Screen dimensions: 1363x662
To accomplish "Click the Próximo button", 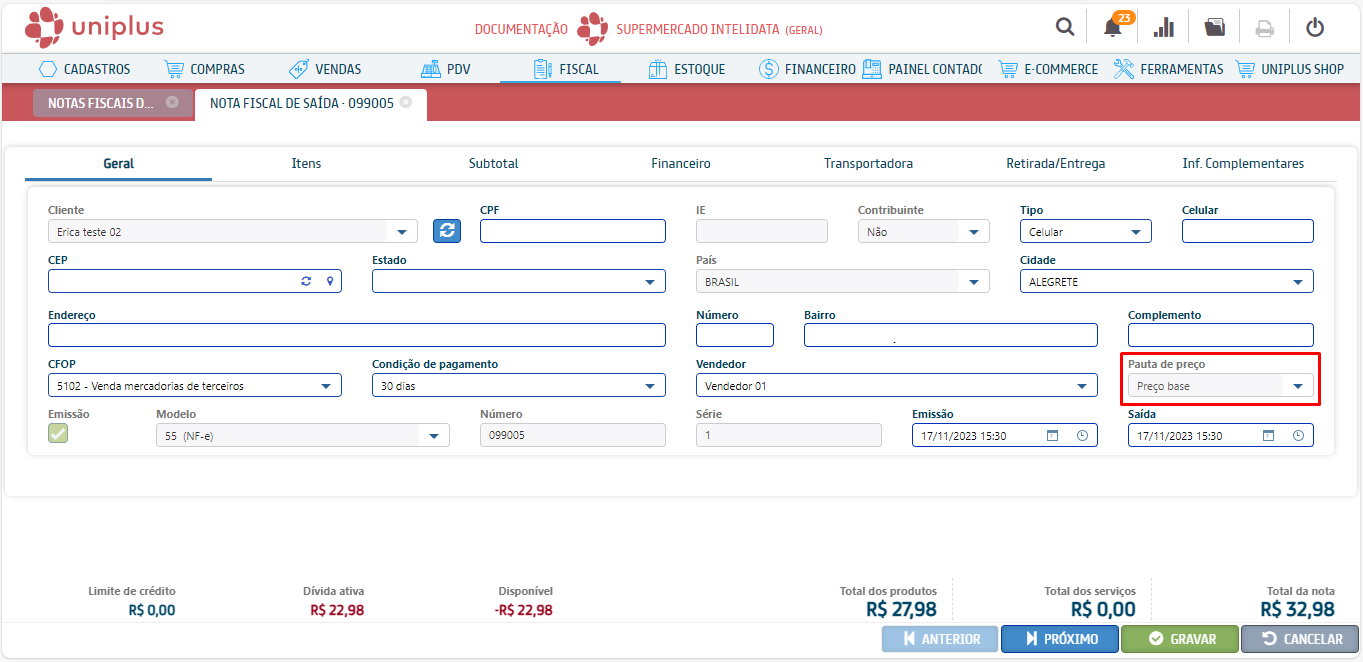I will (1060, 639).
